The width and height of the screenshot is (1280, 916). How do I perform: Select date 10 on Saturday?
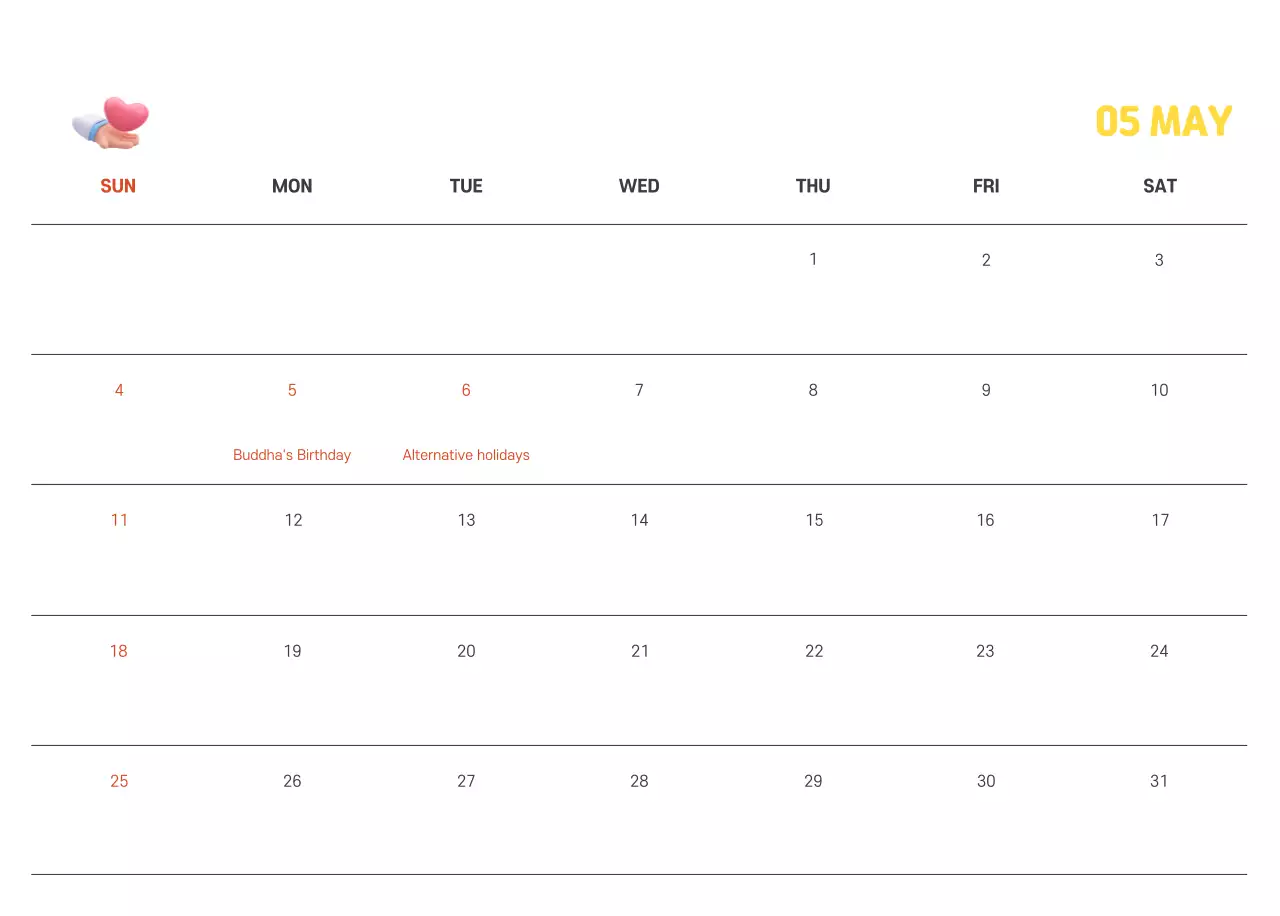pyautogui.click(x=1159, y=390)
